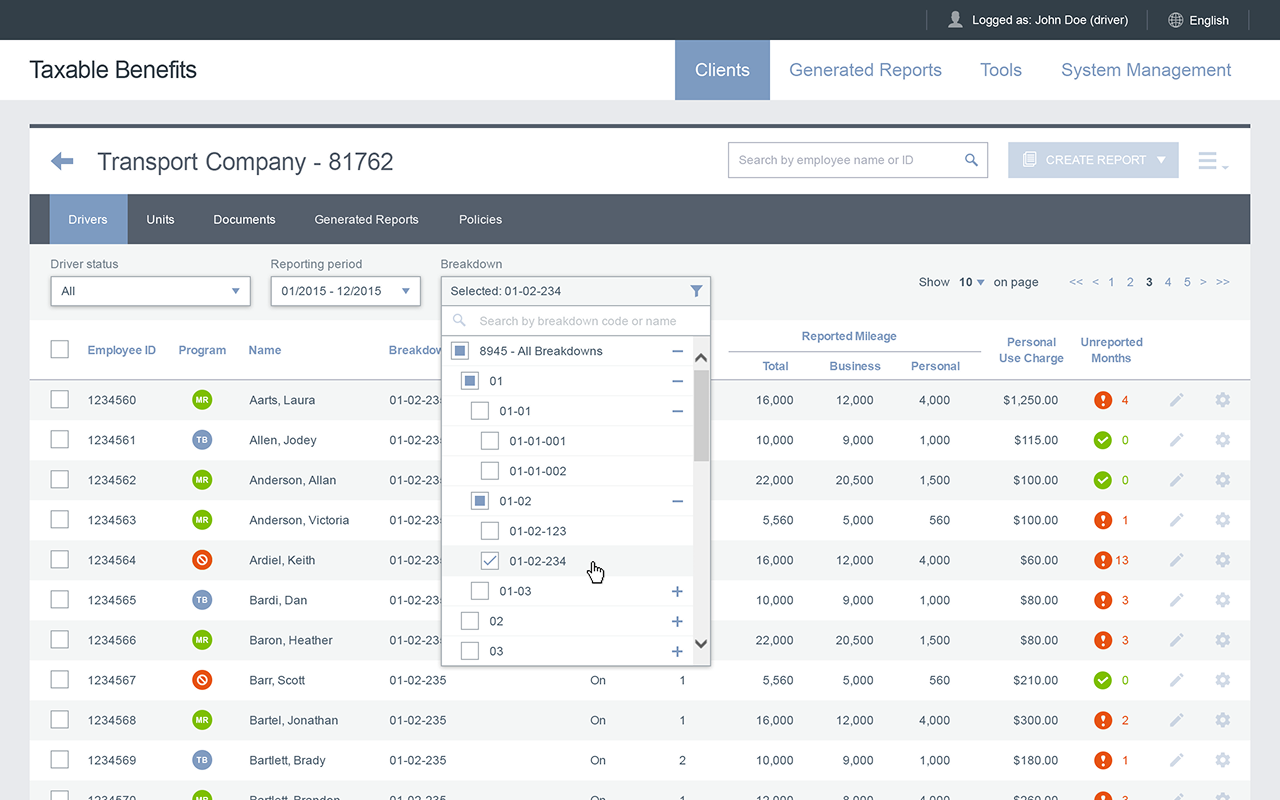The width and height of the screenshot is (1280, 800).
Task: Switch to the Units tab
Action: coord(160,219)
